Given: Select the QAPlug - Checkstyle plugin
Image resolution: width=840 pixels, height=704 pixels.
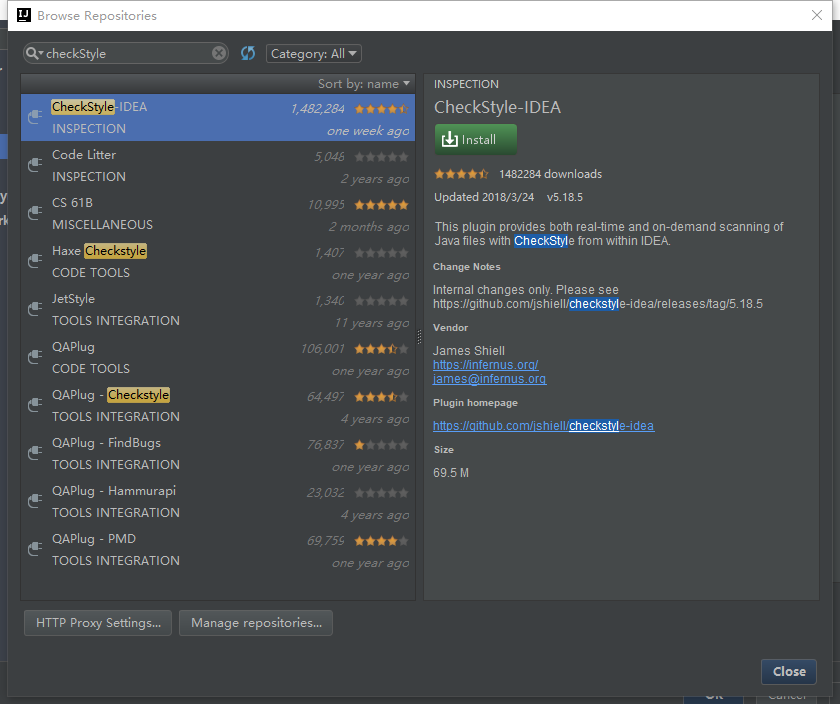Looking at the screenshot, I should click(218, 406).
